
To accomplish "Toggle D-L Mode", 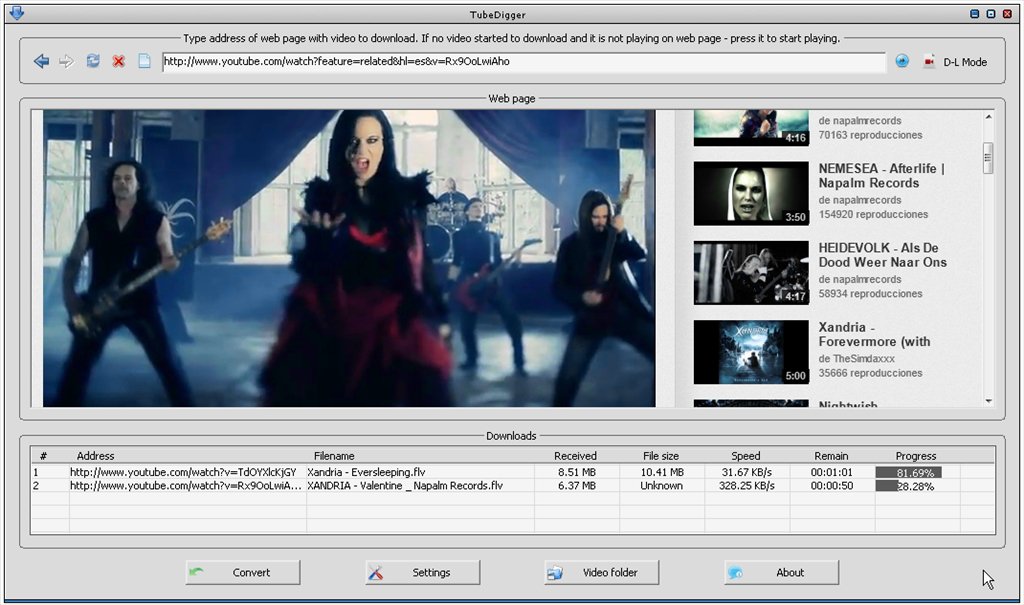I will point(955,62).
